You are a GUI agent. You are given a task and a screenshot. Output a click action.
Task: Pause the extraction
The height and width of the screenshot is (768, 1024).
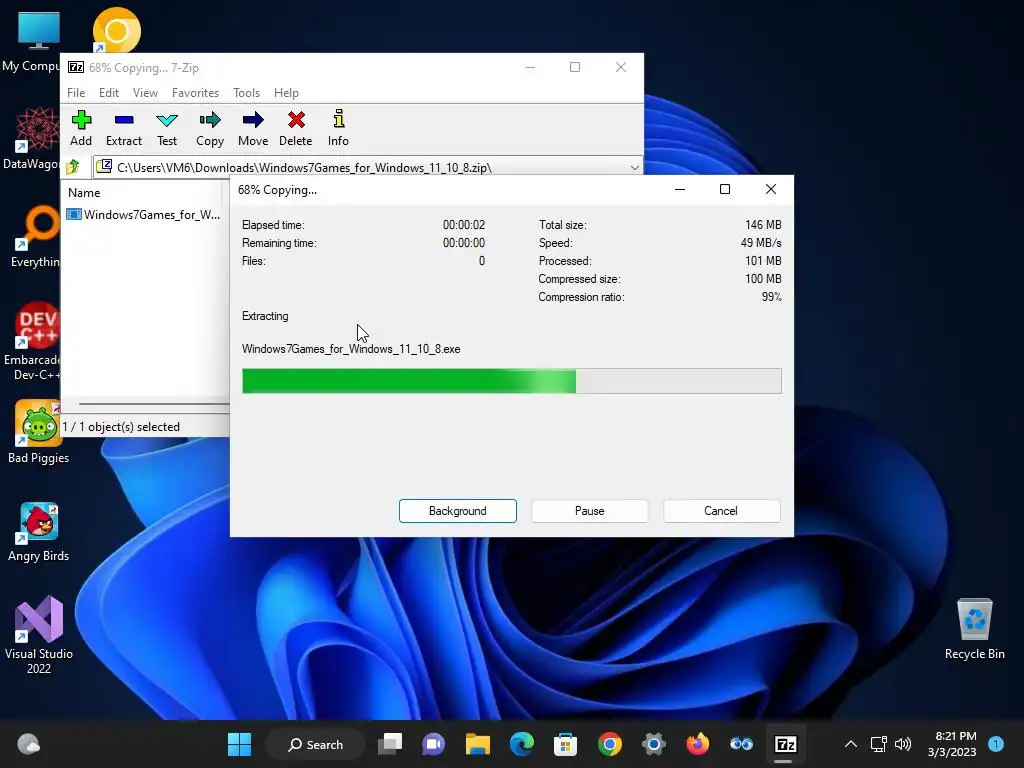pyautogui.click(x=590, y=511)
